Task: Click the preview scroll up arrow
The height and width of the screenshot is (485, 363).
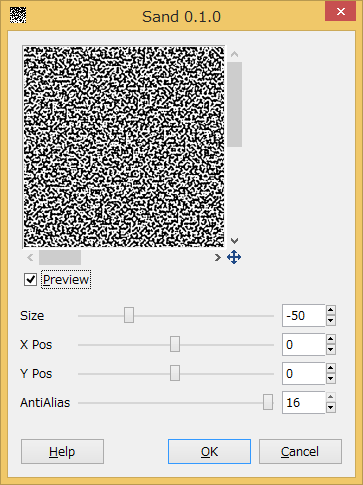Action: (x=234, y=54)
